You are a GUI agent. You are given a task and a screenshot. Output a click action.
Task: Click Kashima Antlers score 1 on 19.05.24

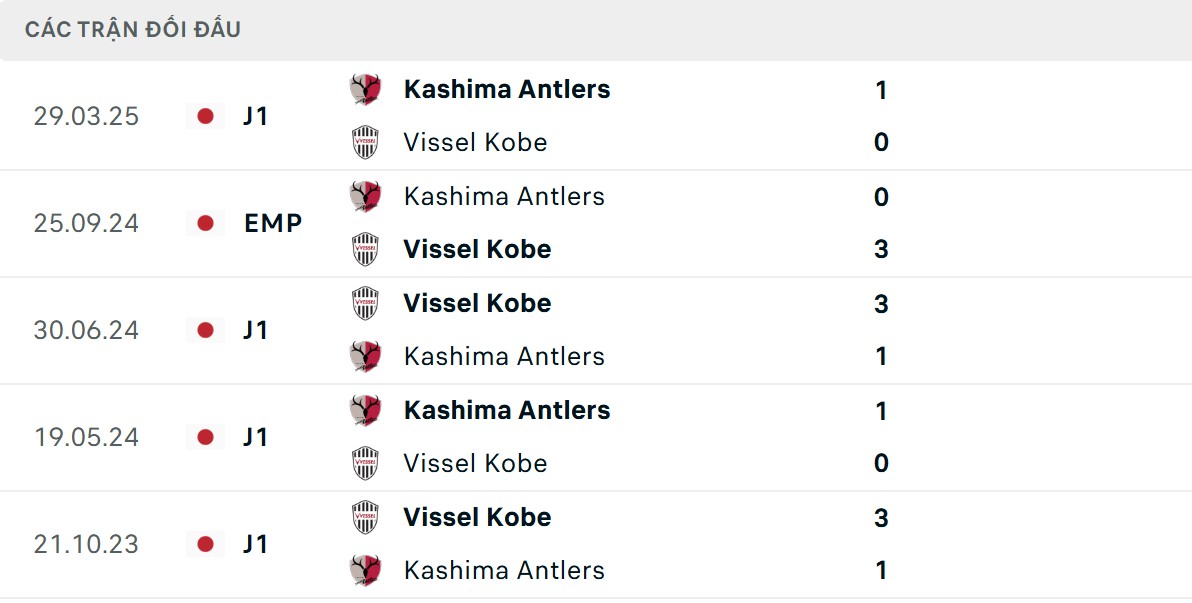click(x=881, y=410)
